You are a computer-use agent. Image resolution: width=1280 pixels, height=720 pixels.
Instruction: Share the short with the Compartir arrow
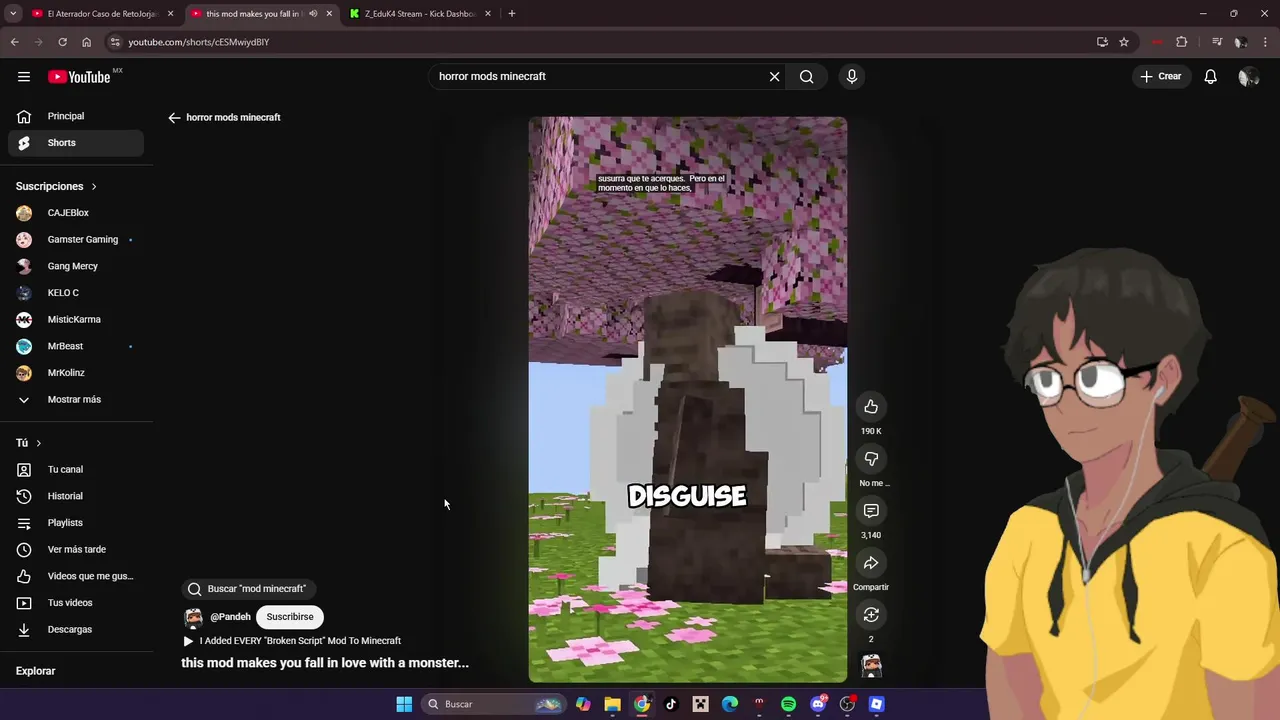[871, 562]
